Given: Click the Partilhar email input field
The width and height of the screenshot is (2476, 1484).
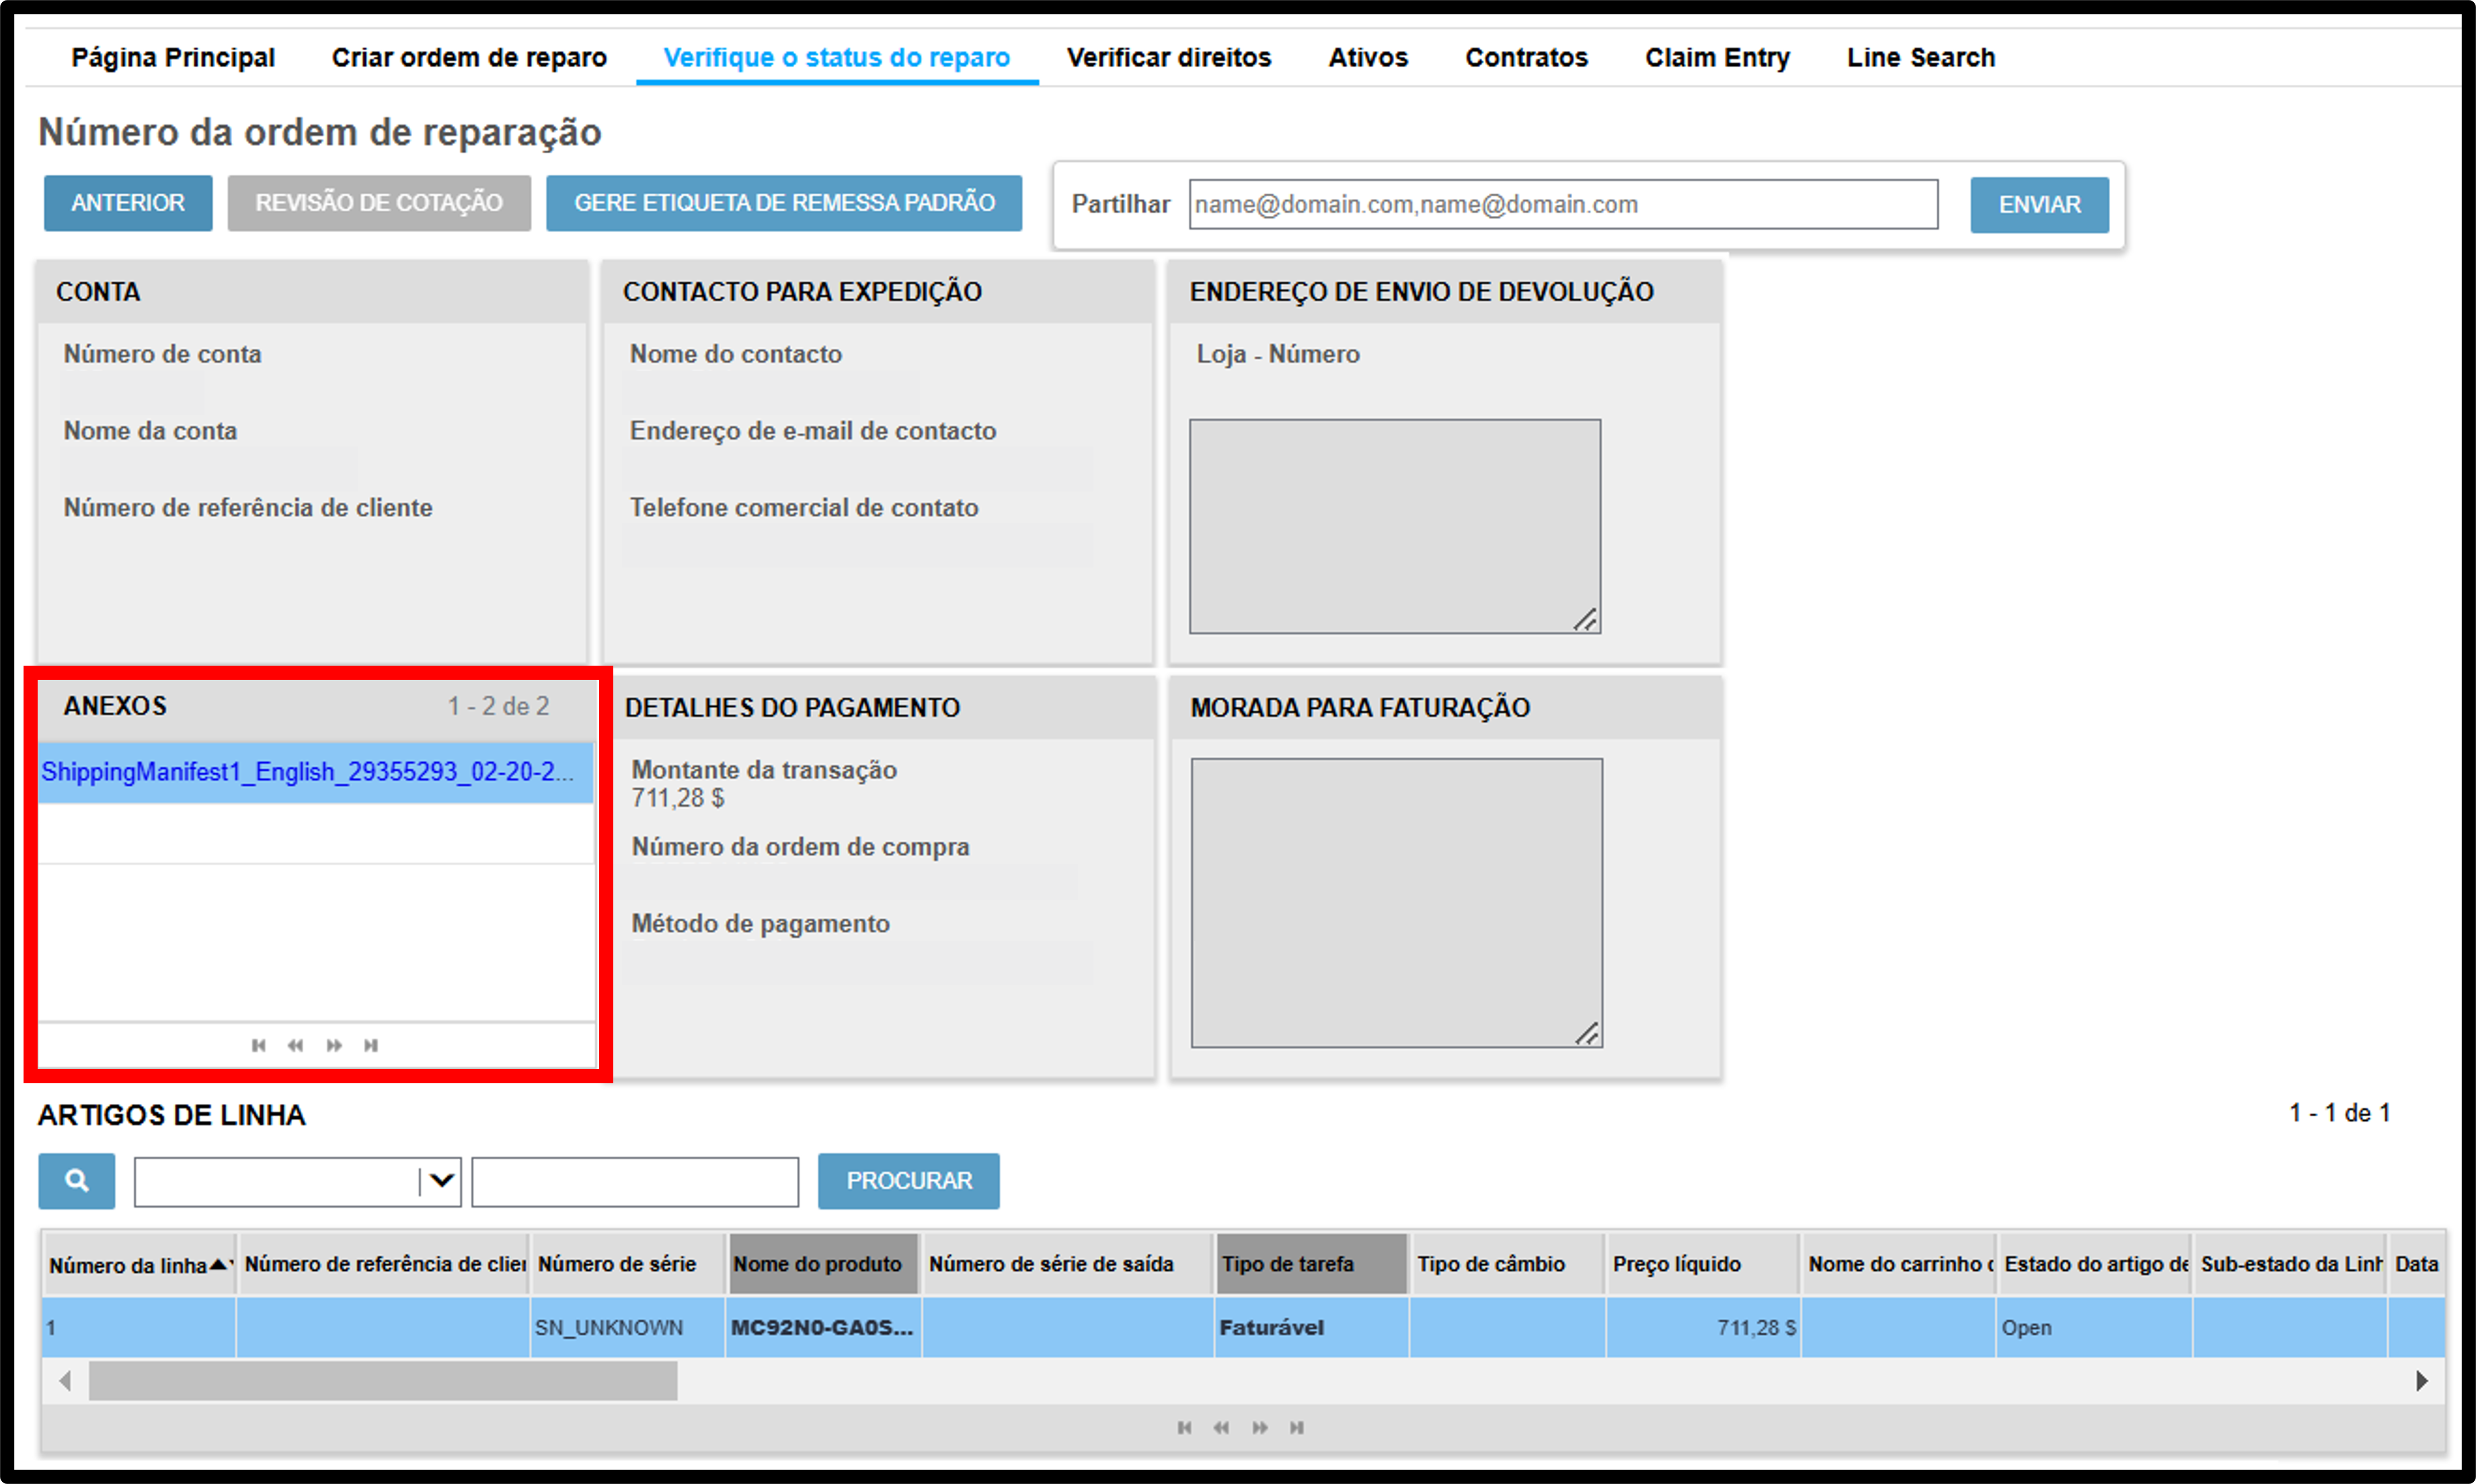Looking at the screenshot, I should 1563,204.
